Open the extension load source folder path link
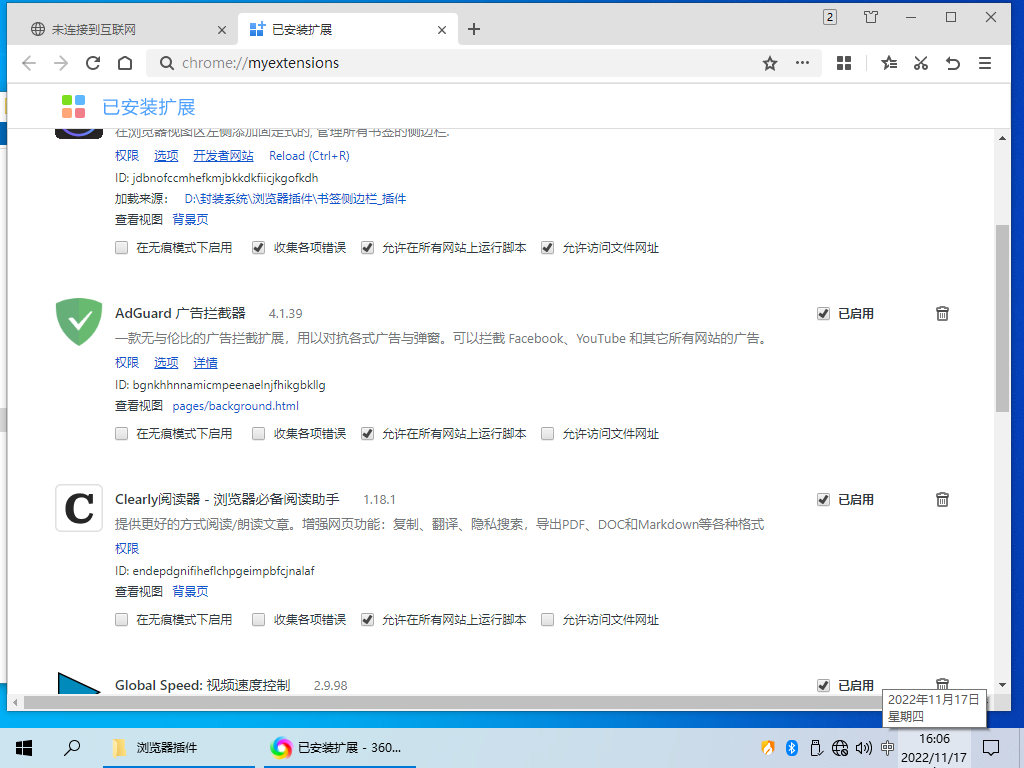 coord(295,199)
